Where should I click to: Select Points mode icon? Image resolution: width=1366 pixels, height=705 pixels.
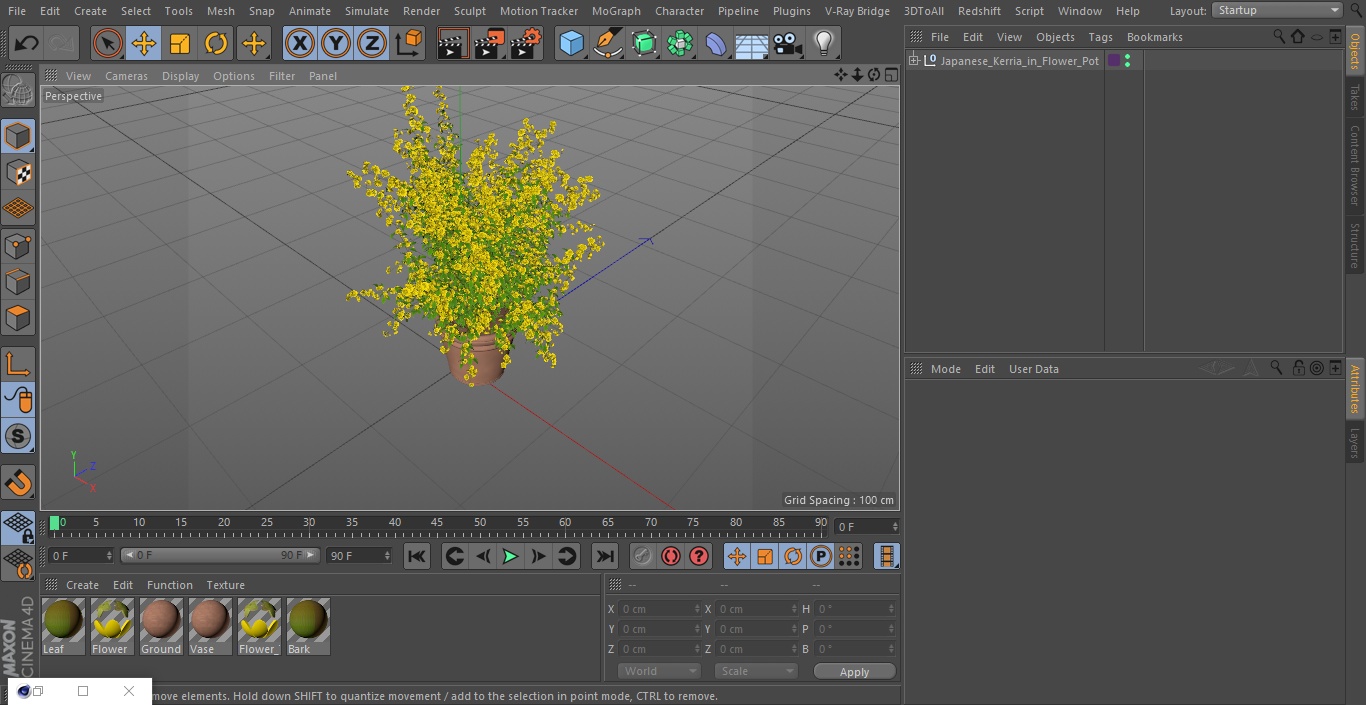(x=18, y=246)
